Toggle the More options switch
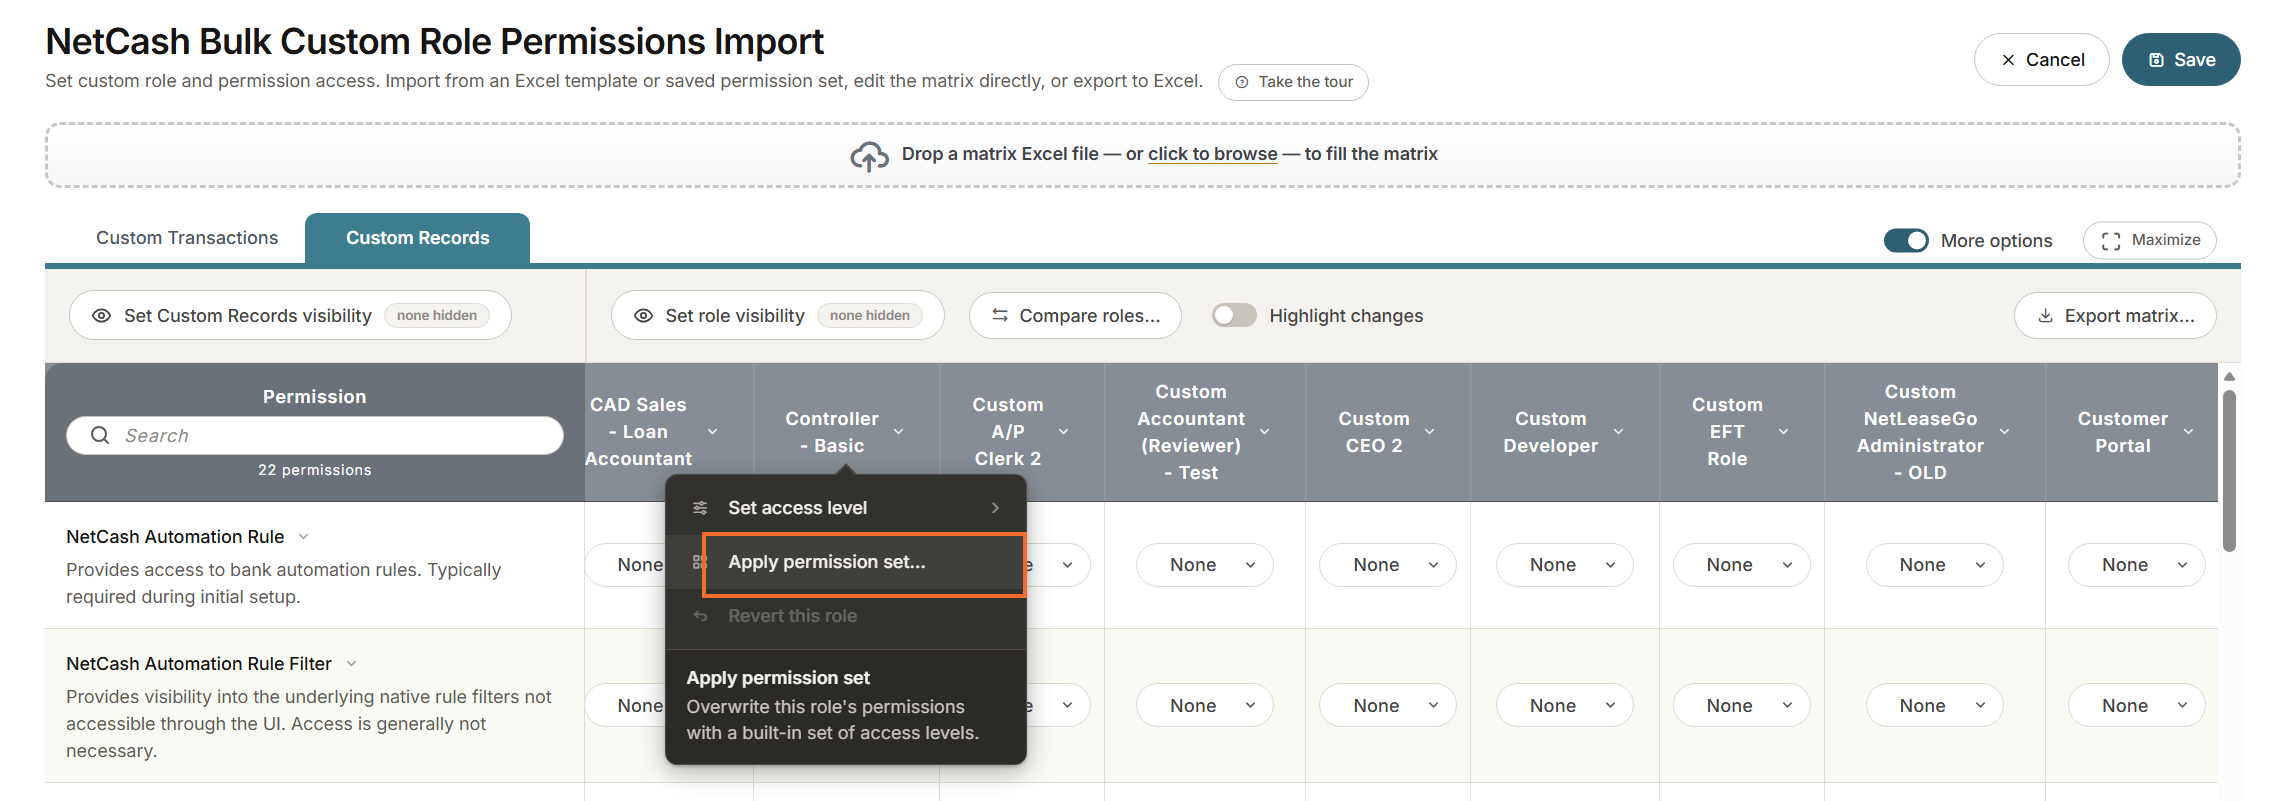Viewport: 2289px width, 801px height. click(1905, 241)
